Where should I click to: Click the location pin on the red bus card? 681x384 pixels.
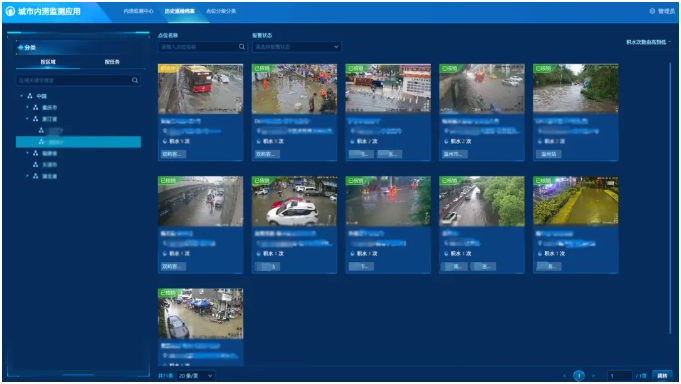click(165, 131)
